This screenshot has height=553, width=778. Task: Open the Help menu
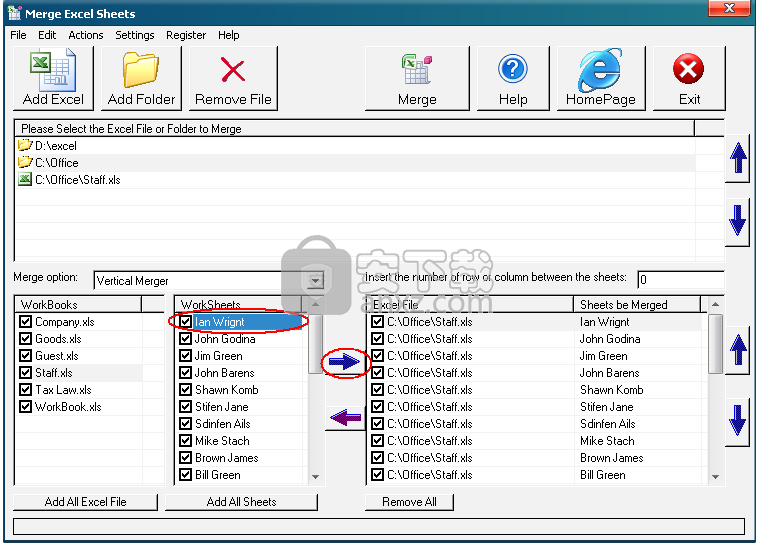(228, 35)
